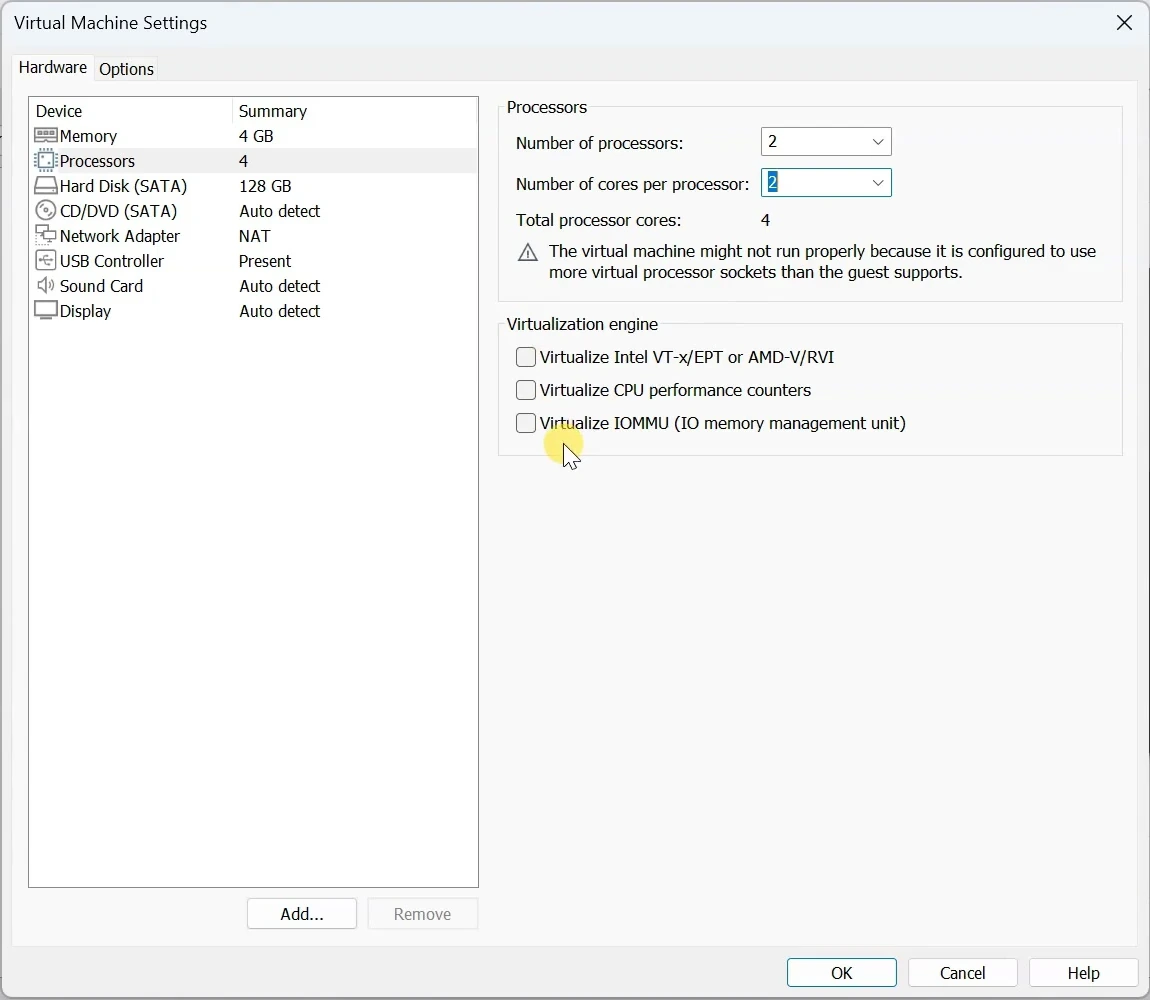Screen dimensions: 1150x1000
Task: Click the Add... button
Action: pyautogui.click(x=301, y=913)
